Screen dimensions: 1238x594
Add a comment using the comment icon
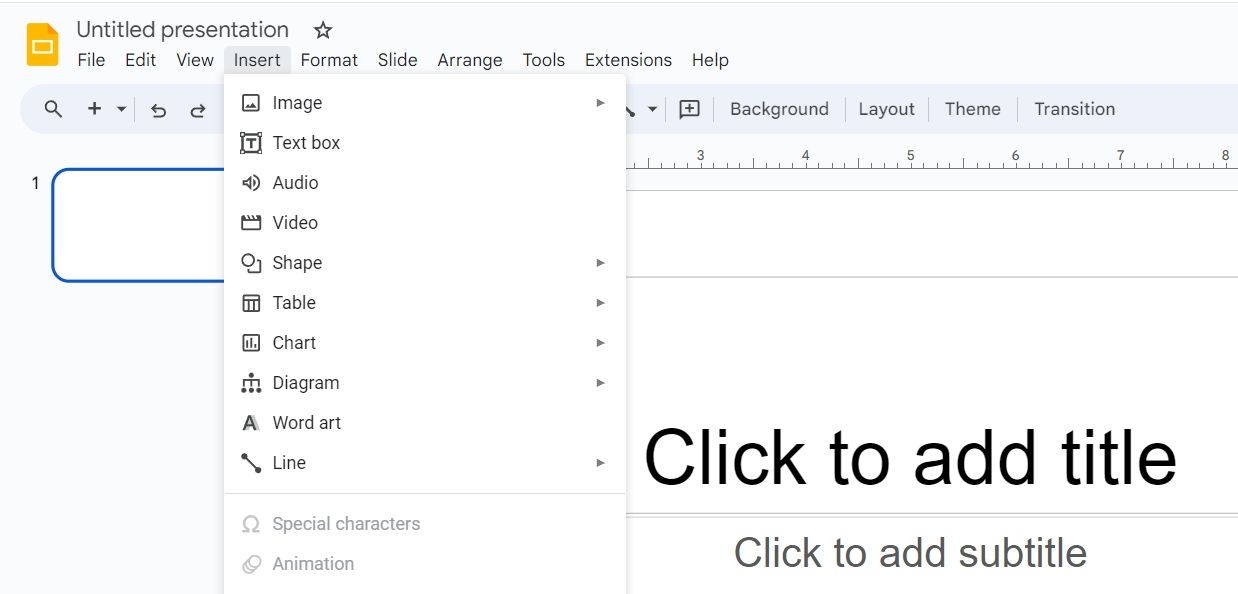tap(689, 109)
